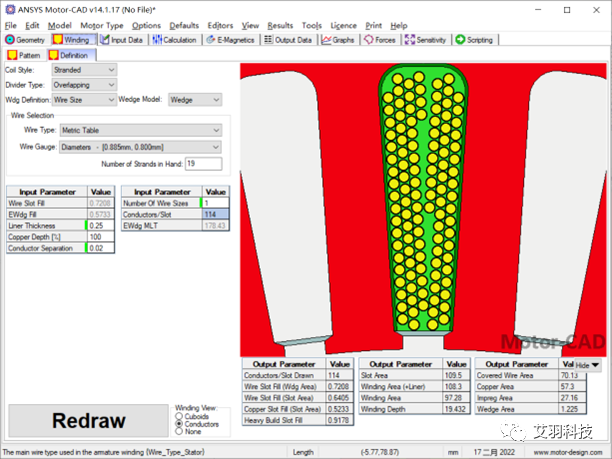Image resolution: width=612 pixels, height=459 pixels.
Task: Open the Print menu
Action: click(374, 26)
